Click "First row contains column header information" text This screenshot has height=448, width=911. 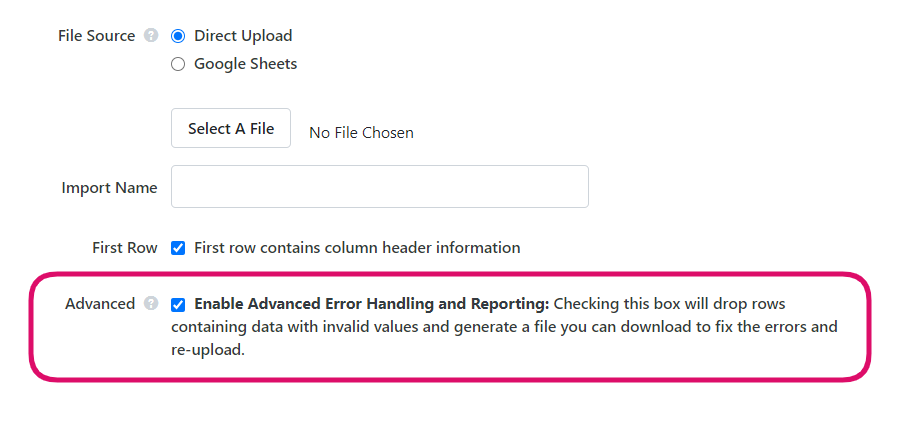(x=357, y=248)
